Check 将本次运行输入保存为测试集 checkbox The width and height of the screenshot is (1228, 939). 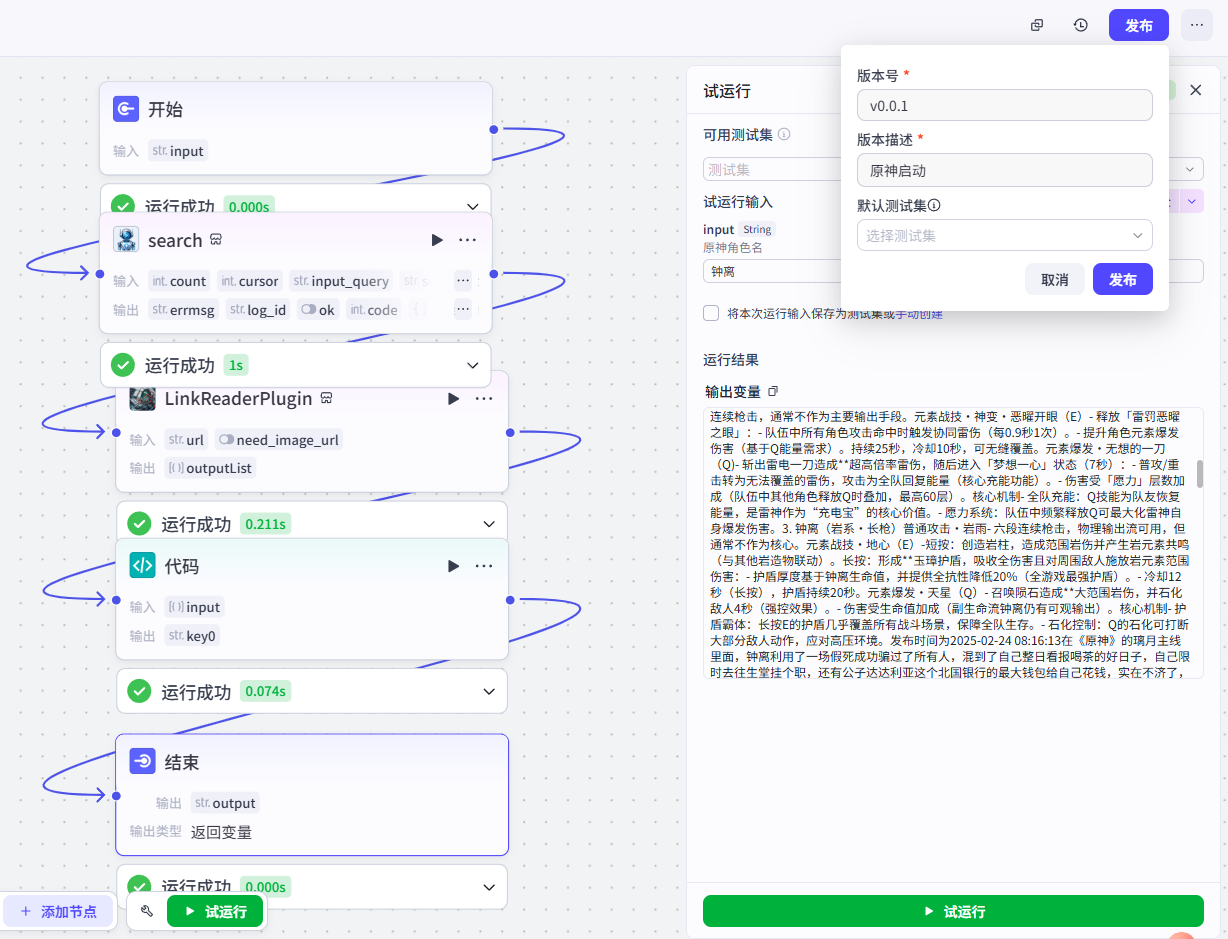tap(711, 313)
